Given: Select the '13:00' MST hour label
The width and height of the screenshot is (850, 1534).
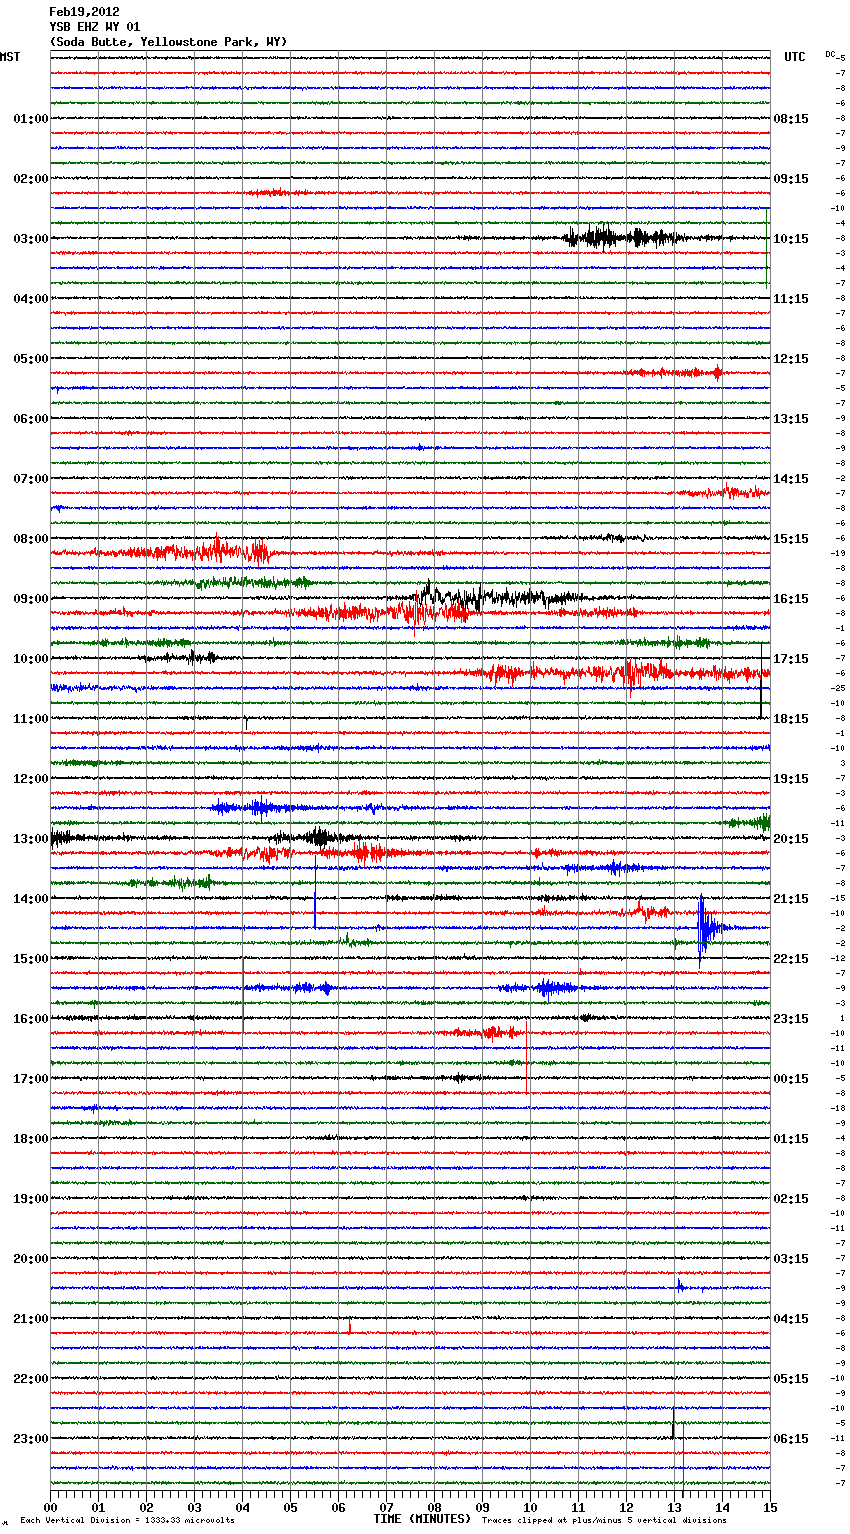Looking at the screenshot, I should tap(31, 839).
